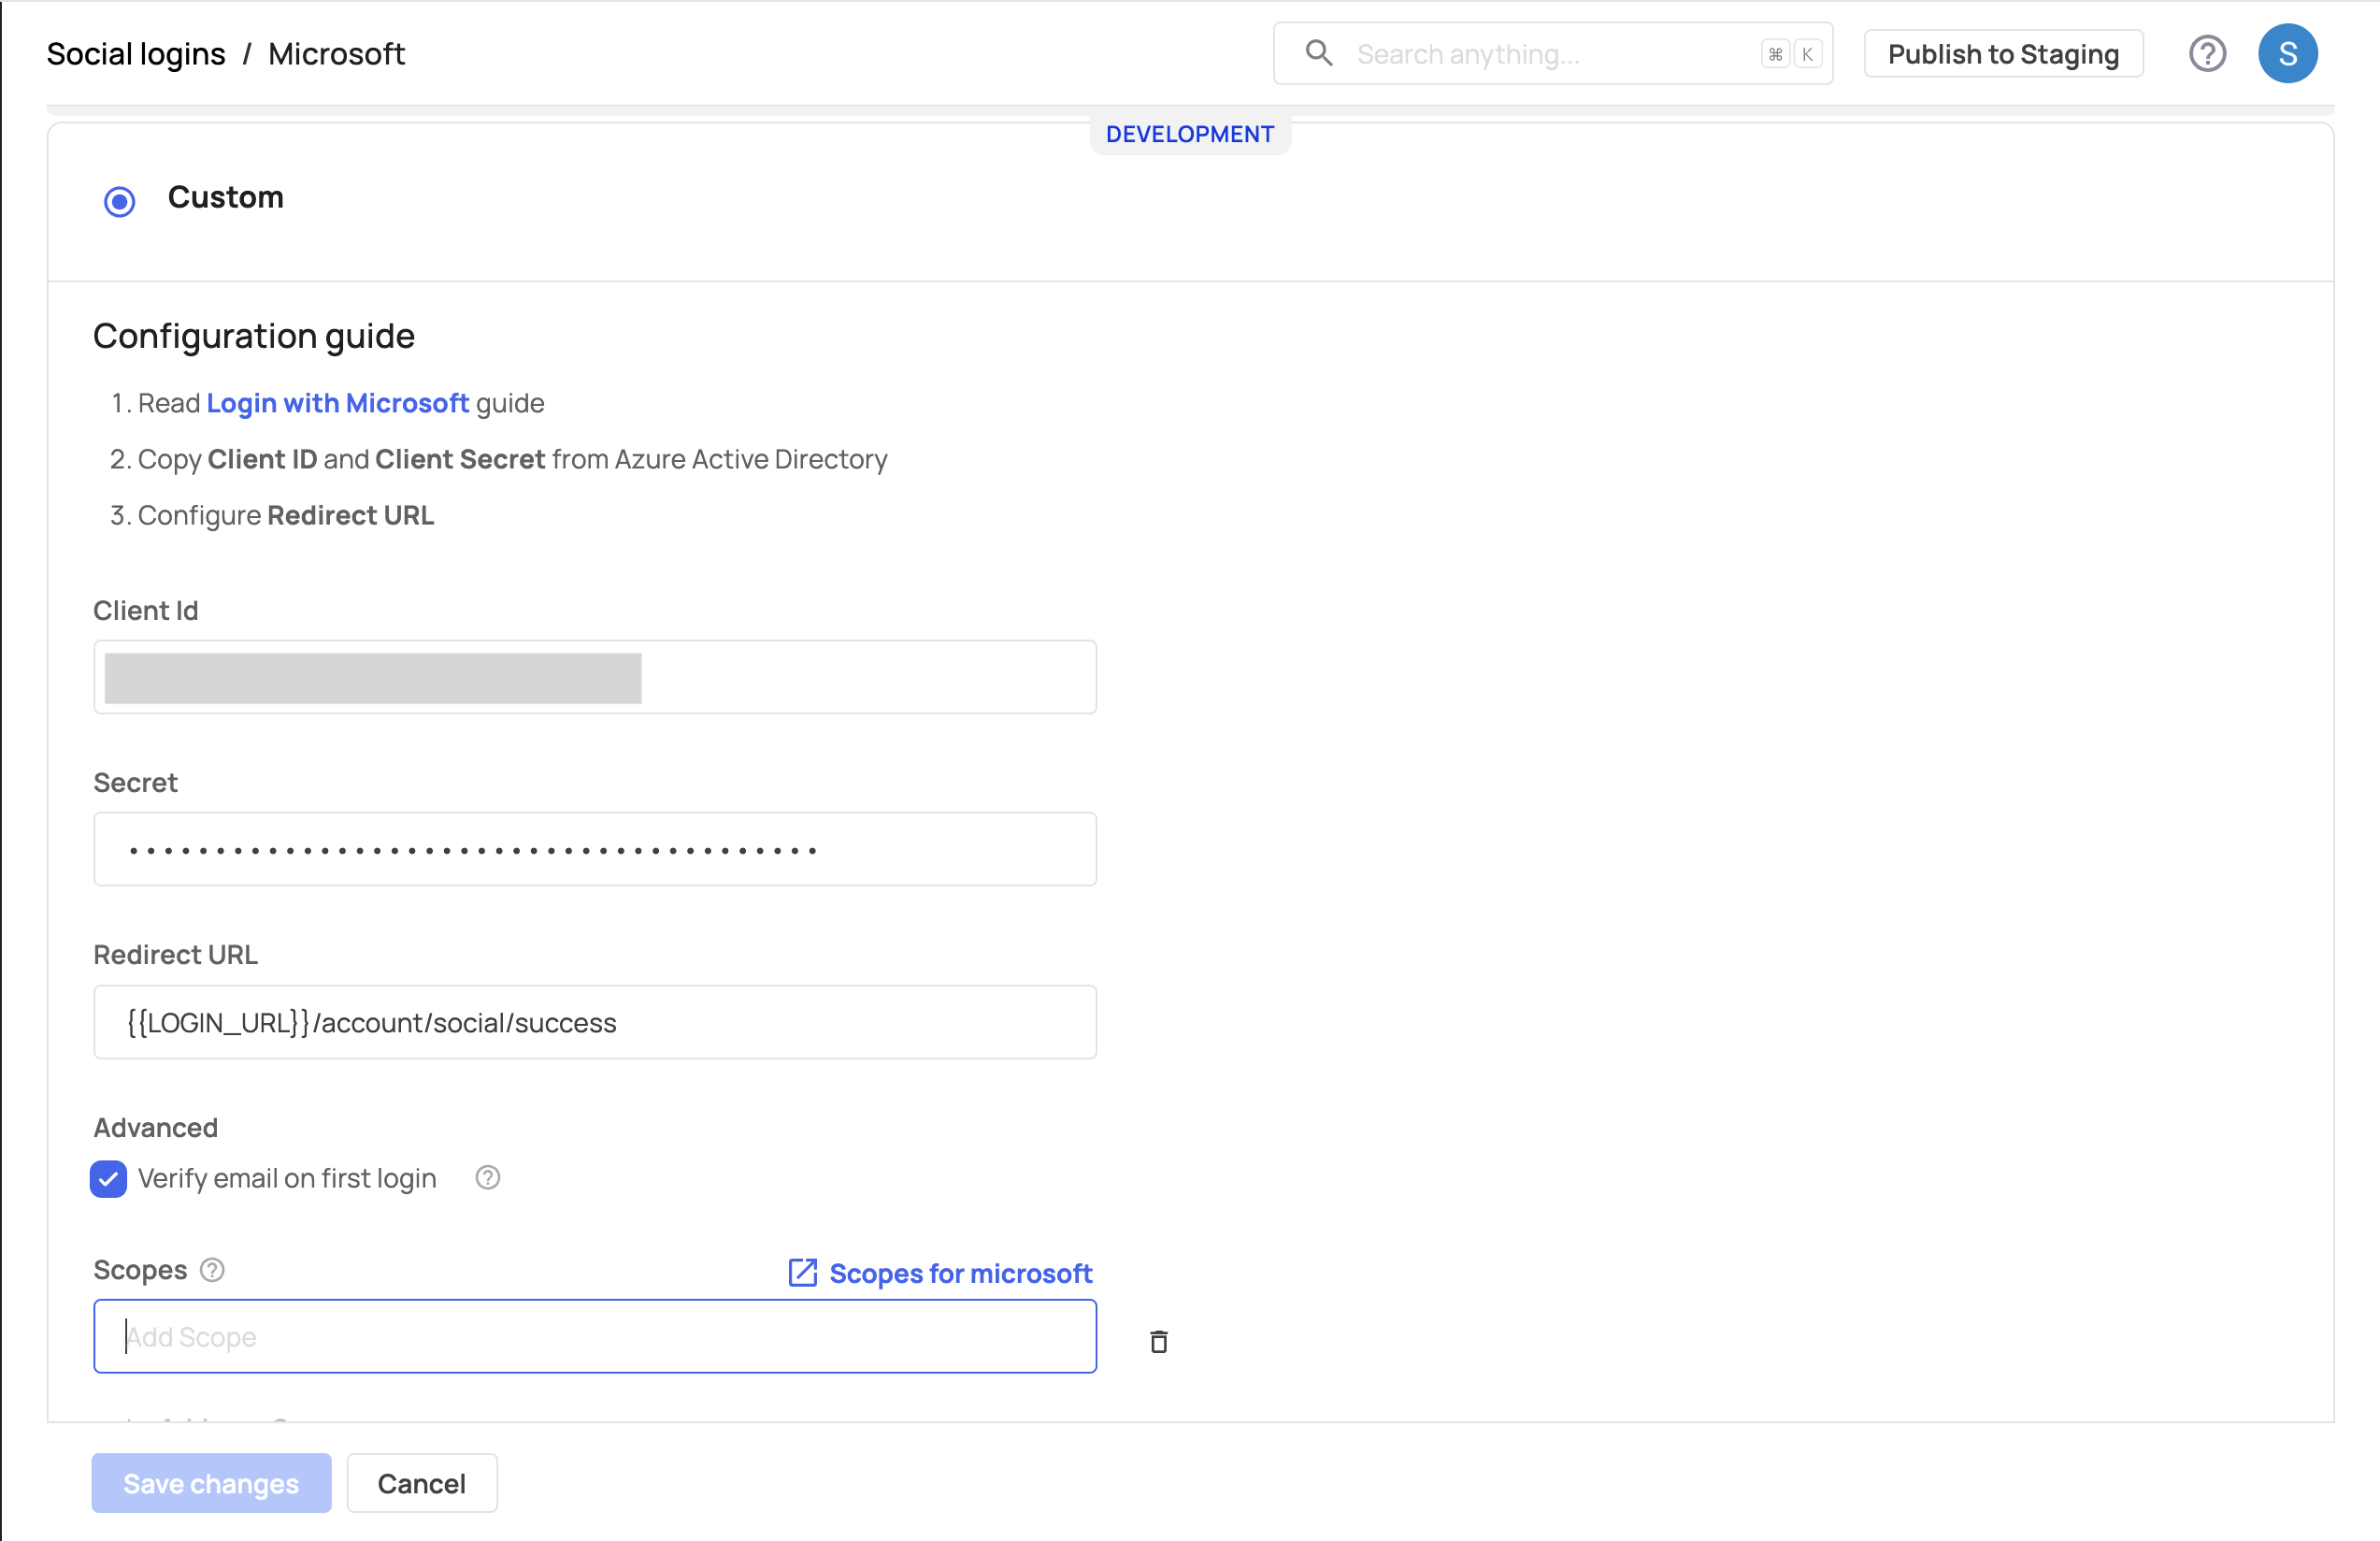Click external link icon for Scopes for microsoft

click(x=803, y=1273)
